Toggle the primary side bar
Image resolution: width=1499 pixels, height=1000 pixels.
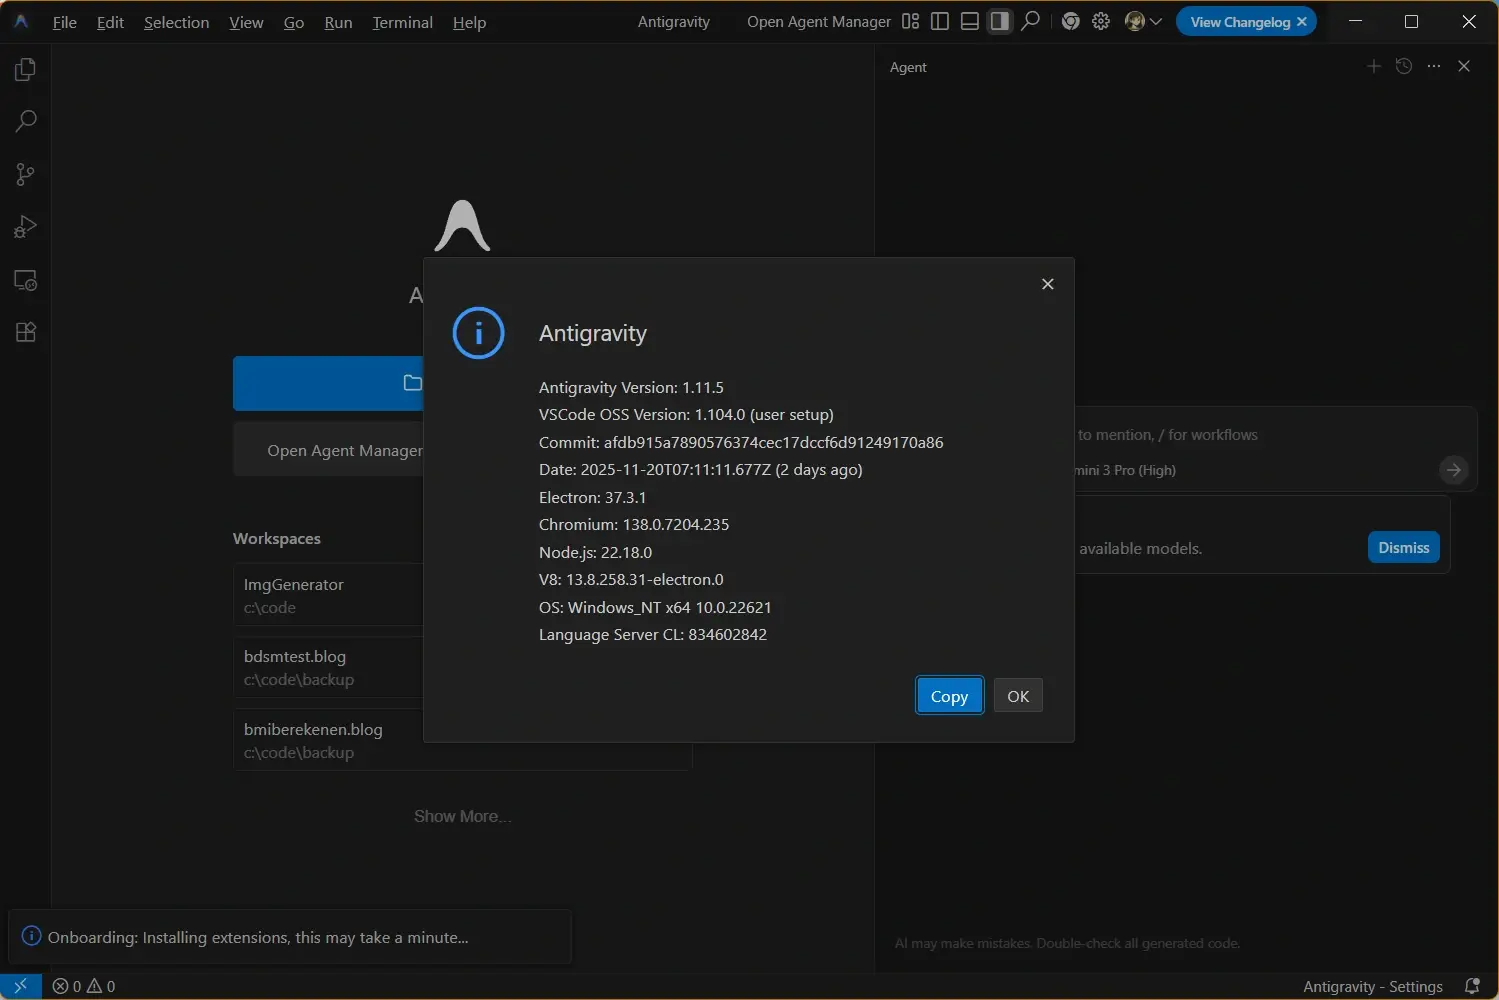click(940, 21)
